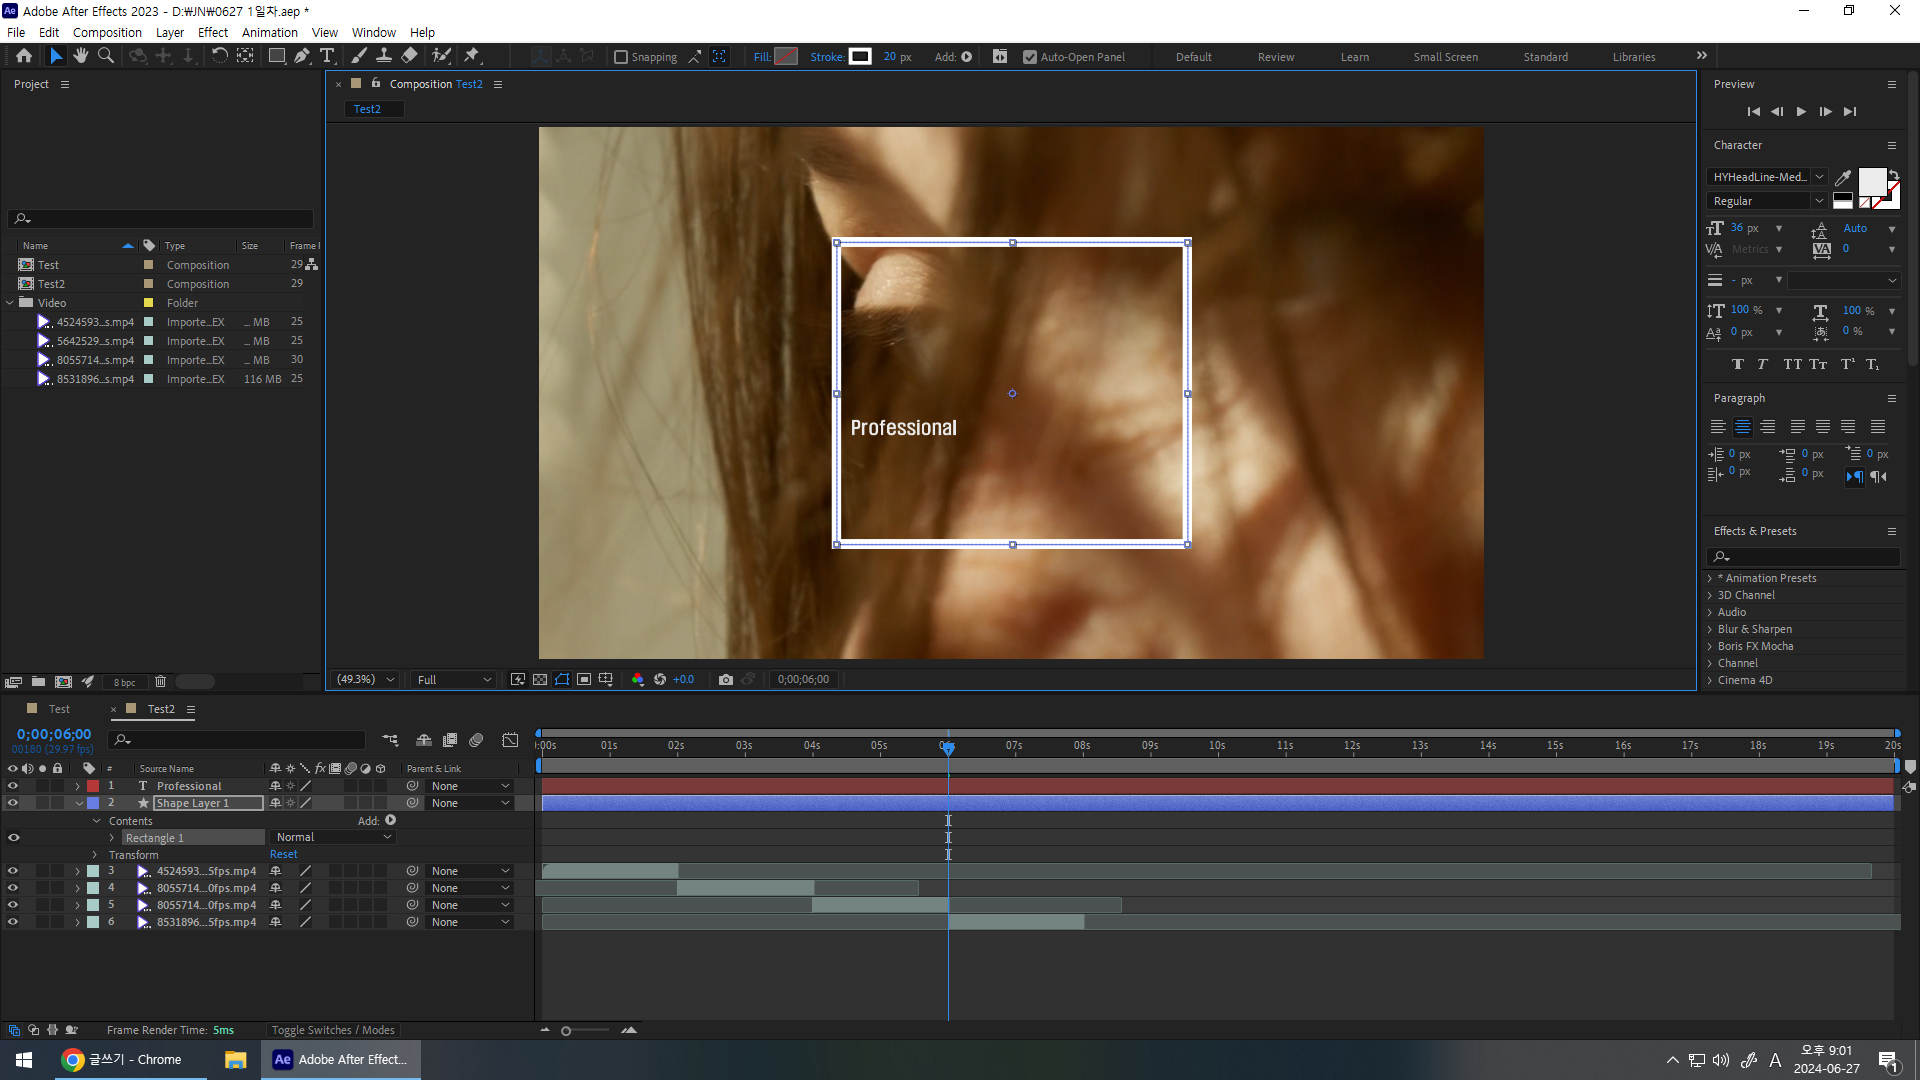Open the font family HYHeadLine dropdown

pos(1819,177)
